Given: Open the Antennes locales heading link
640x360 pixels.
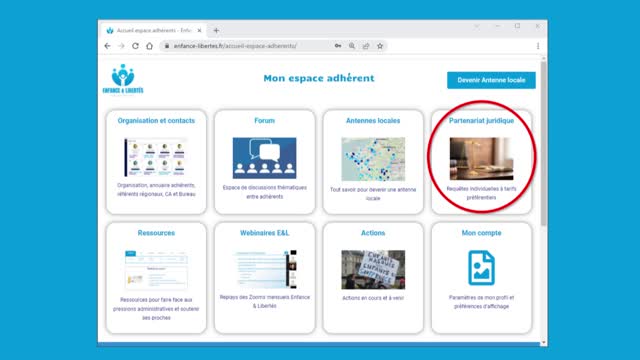Looking at the screenshot, I should point(373,121).
